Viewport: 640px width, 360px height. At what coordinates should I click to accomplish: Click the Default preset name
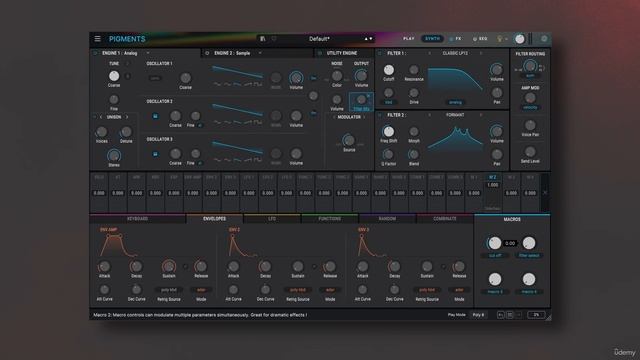(319, 39)
